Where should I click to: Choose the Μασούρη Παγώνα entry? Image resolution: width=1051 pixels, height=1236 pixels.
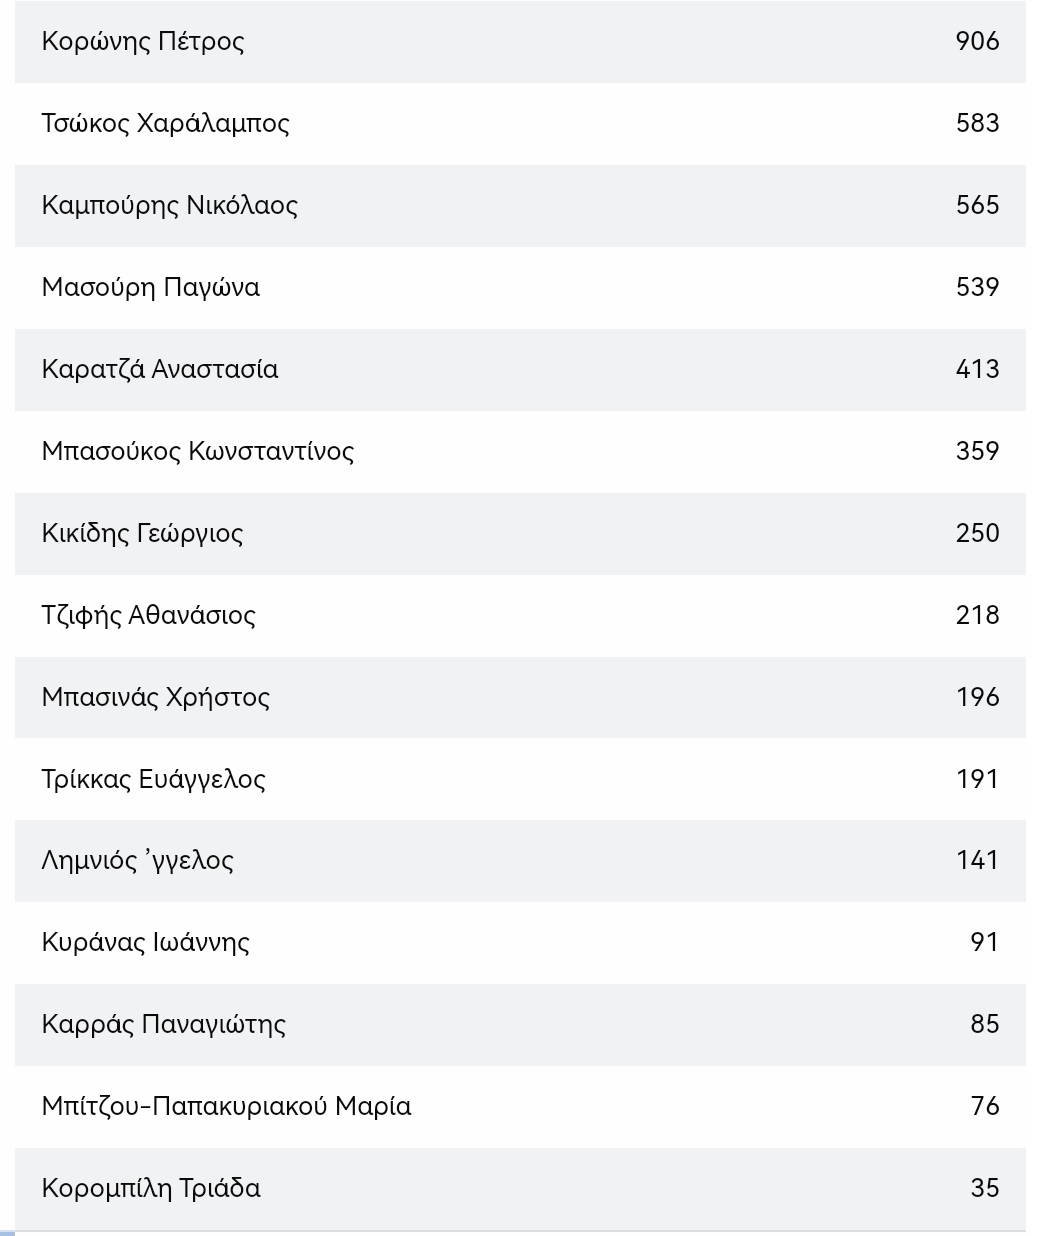pos(151,287)
